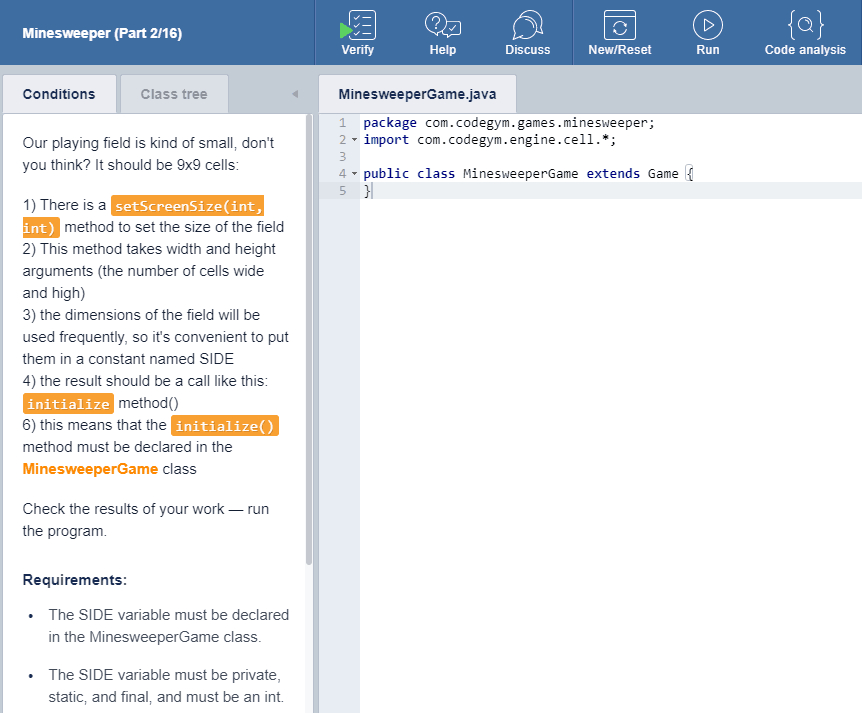Switch to the Conditions tab
Viewport: 862px width, 713px height.
[59, 94]
